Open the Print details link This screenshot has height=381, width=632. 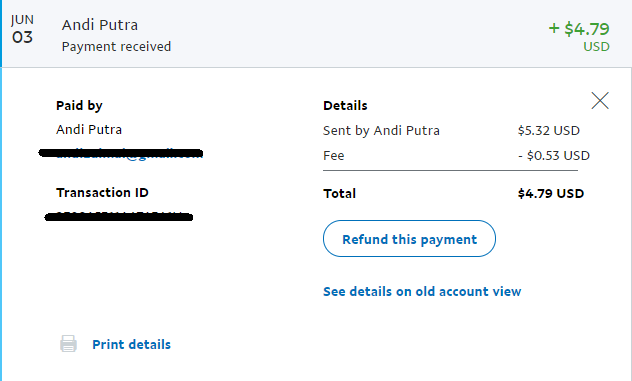tap(131, 344)
